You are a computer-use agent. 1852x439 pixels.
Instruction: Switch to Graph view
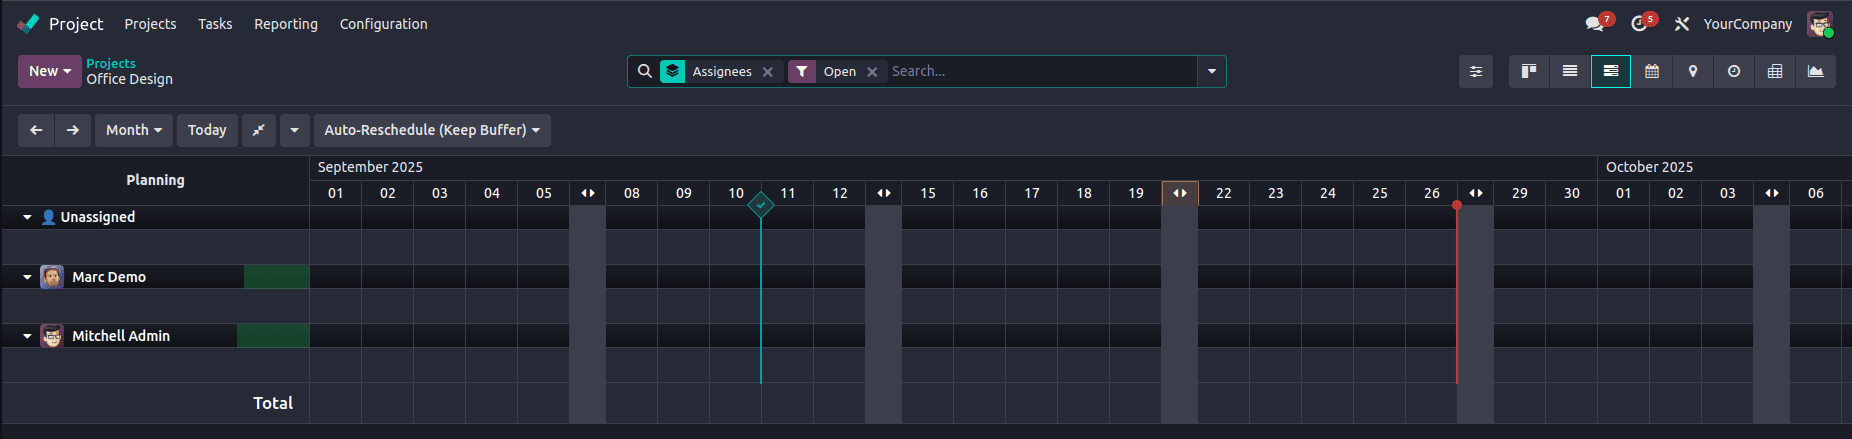coord(1816,71)
